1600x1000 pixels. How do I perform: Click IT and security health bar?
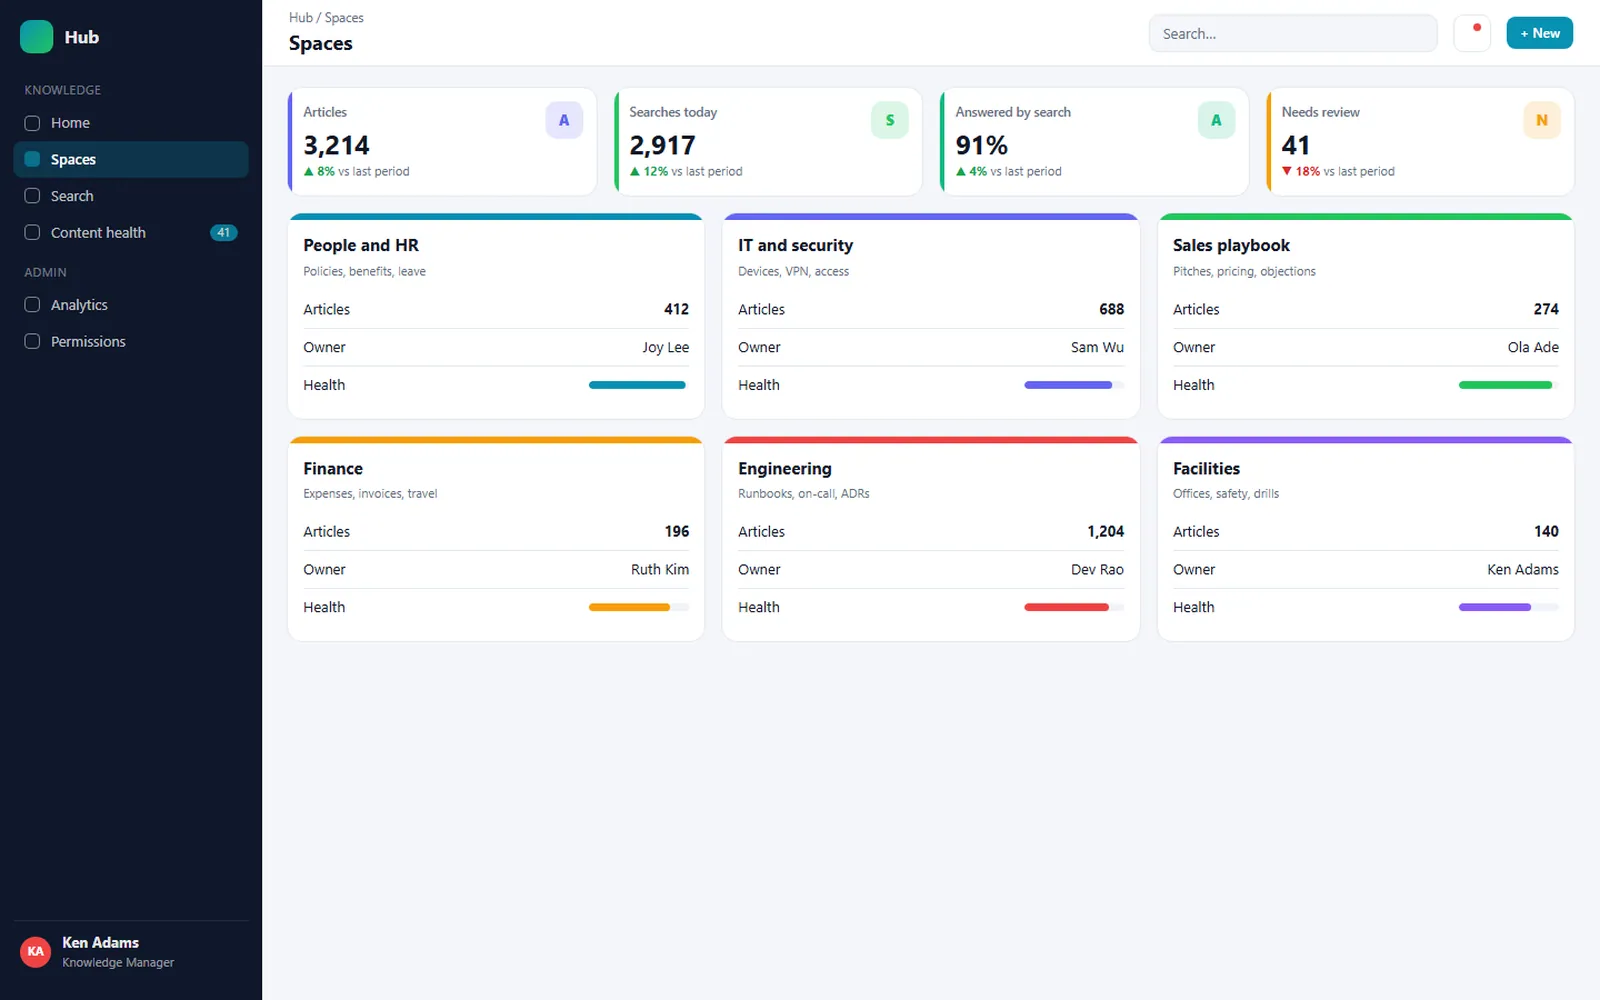[1074, 385]
